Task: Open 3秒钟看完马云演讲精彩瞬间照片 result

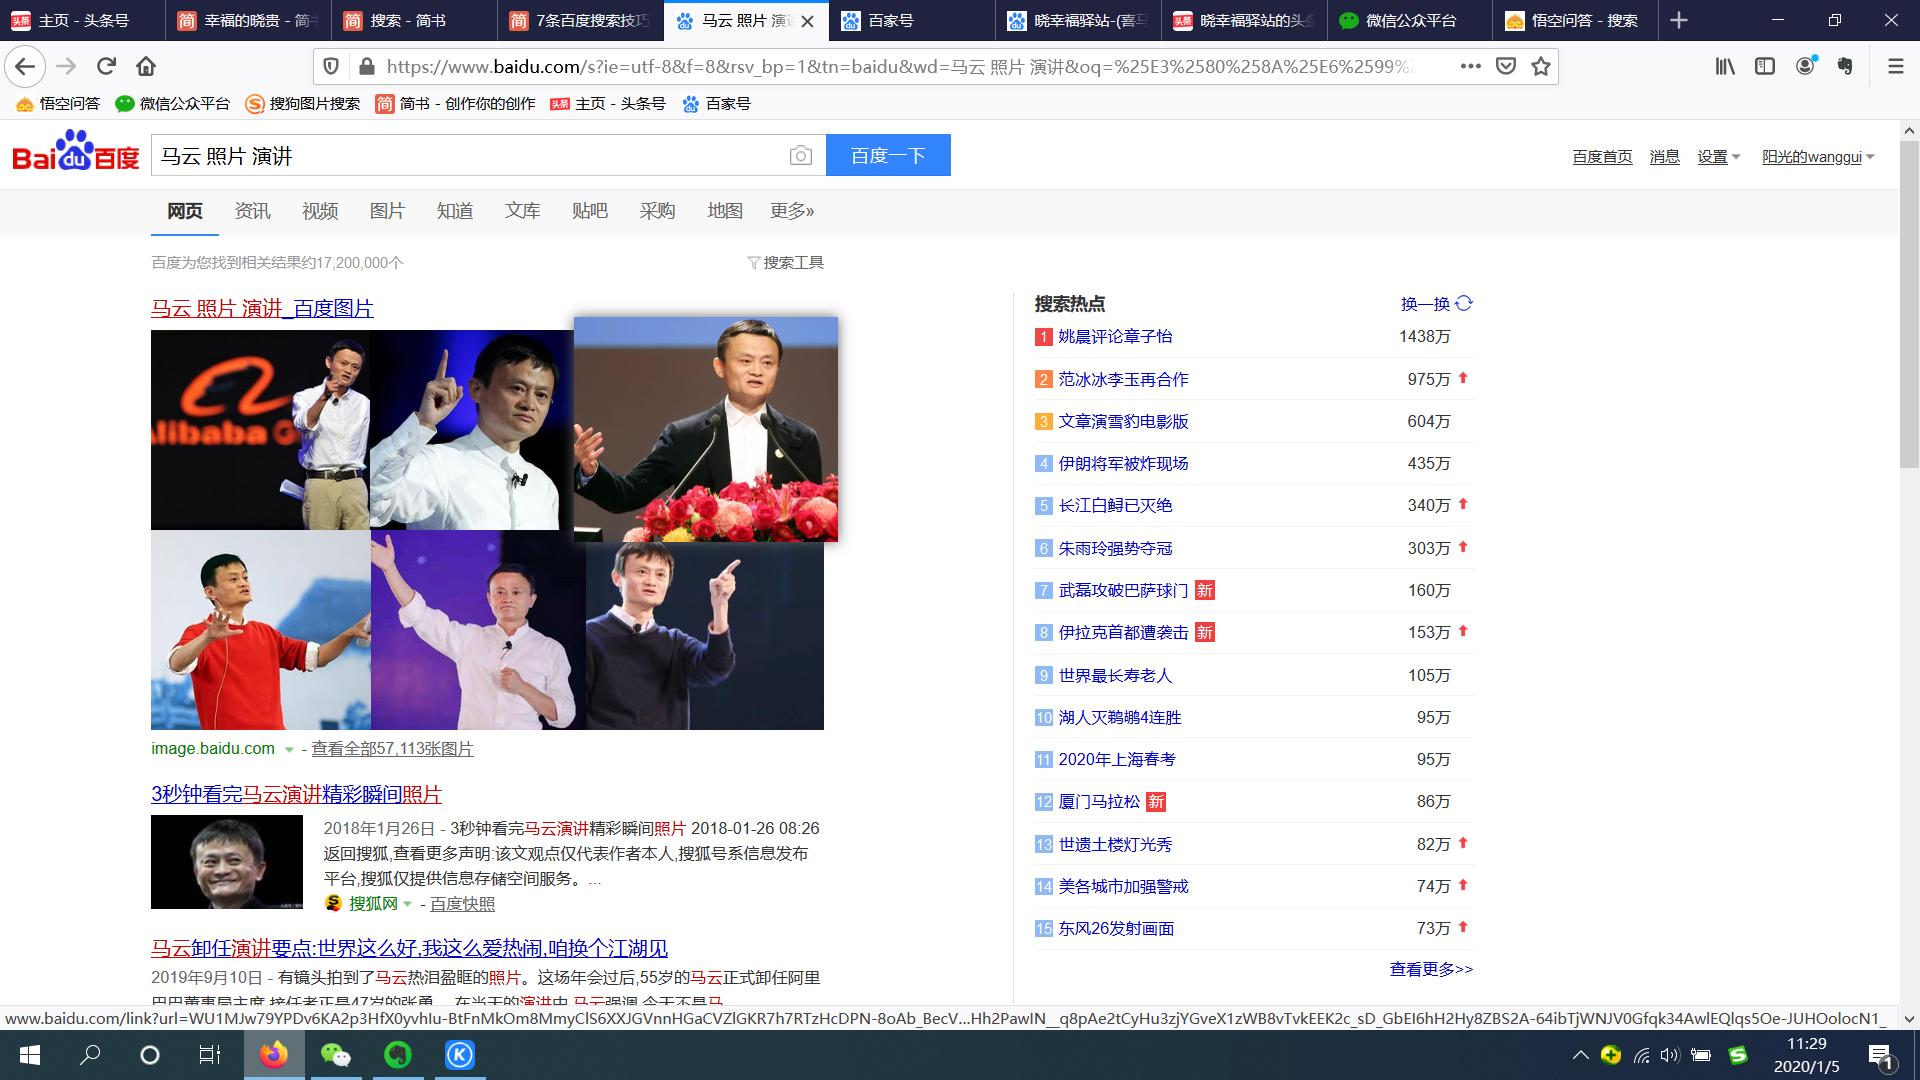Action: [x=296, y=794]
